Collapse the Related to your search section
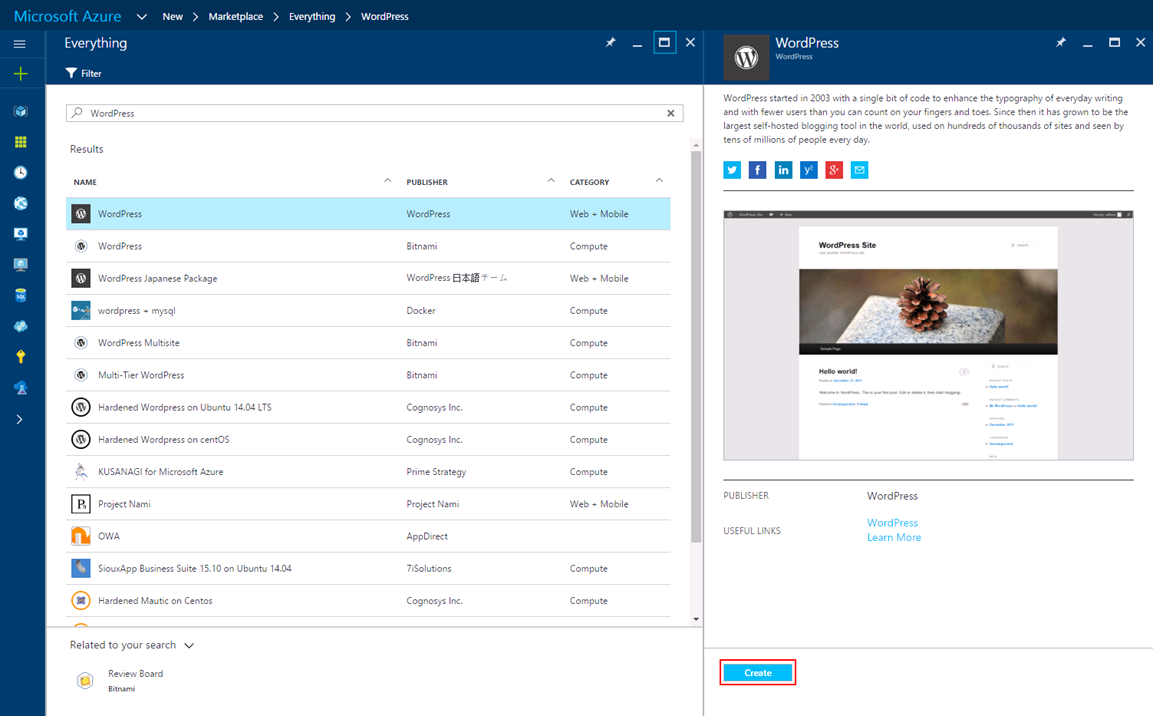The width and height of the screenshot is (1153, 716). coord(189,645)
